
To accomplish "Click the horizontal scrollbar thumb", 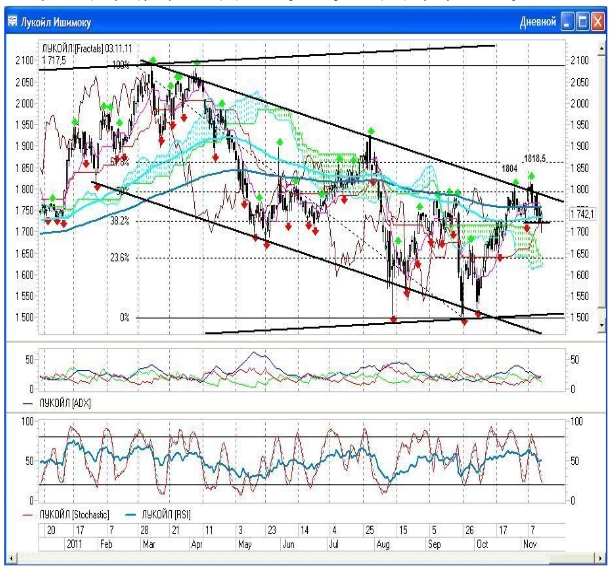I will coord(572,558).
